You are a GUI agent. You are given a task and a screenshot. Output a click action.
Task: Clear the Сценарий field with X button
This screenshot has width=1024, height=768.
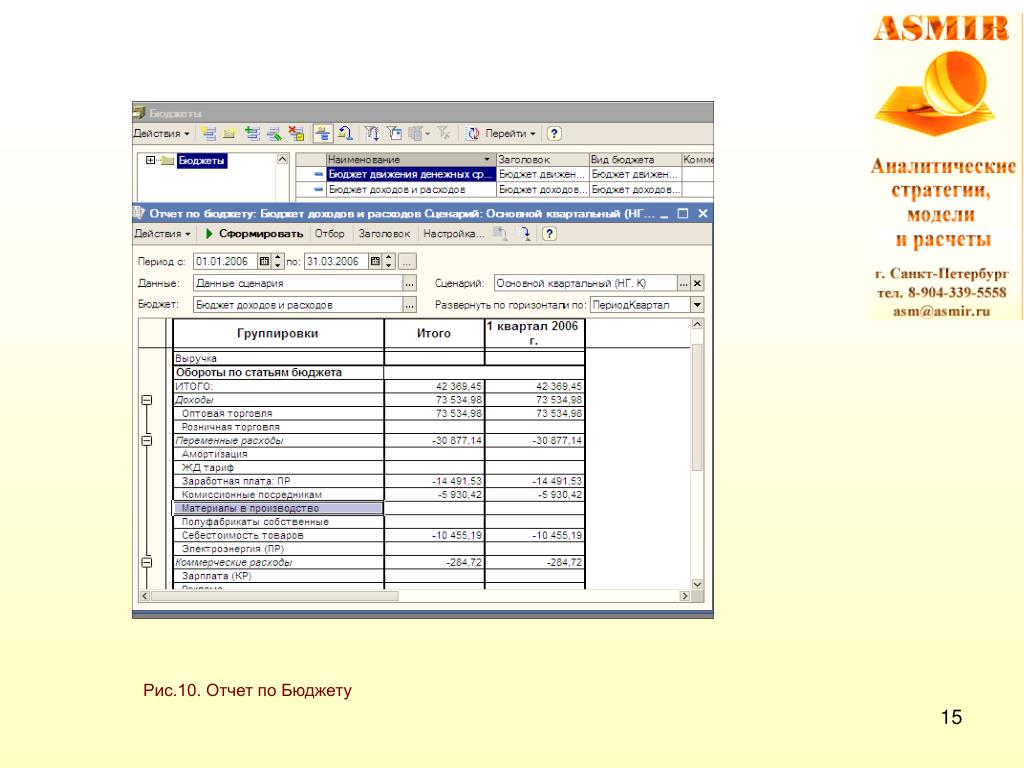click(x=697, y=283)
